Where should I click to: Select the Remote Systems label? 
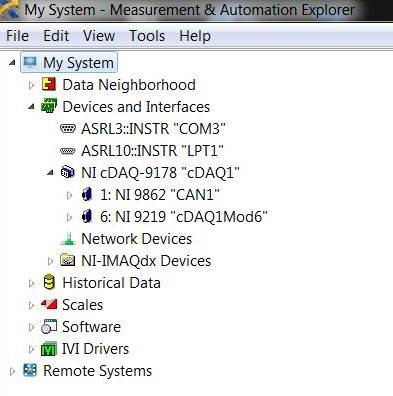click(x=97, y=371)
